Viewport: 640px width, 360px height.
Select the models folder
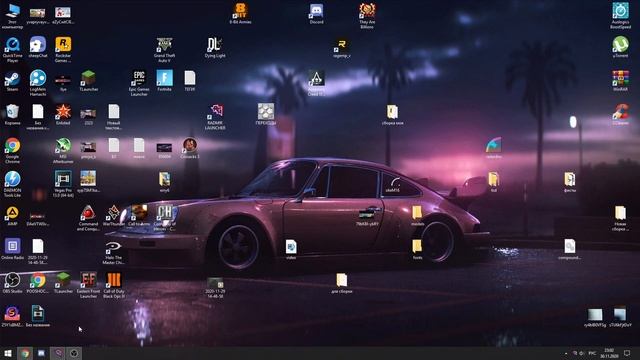(x=417, y=216)
